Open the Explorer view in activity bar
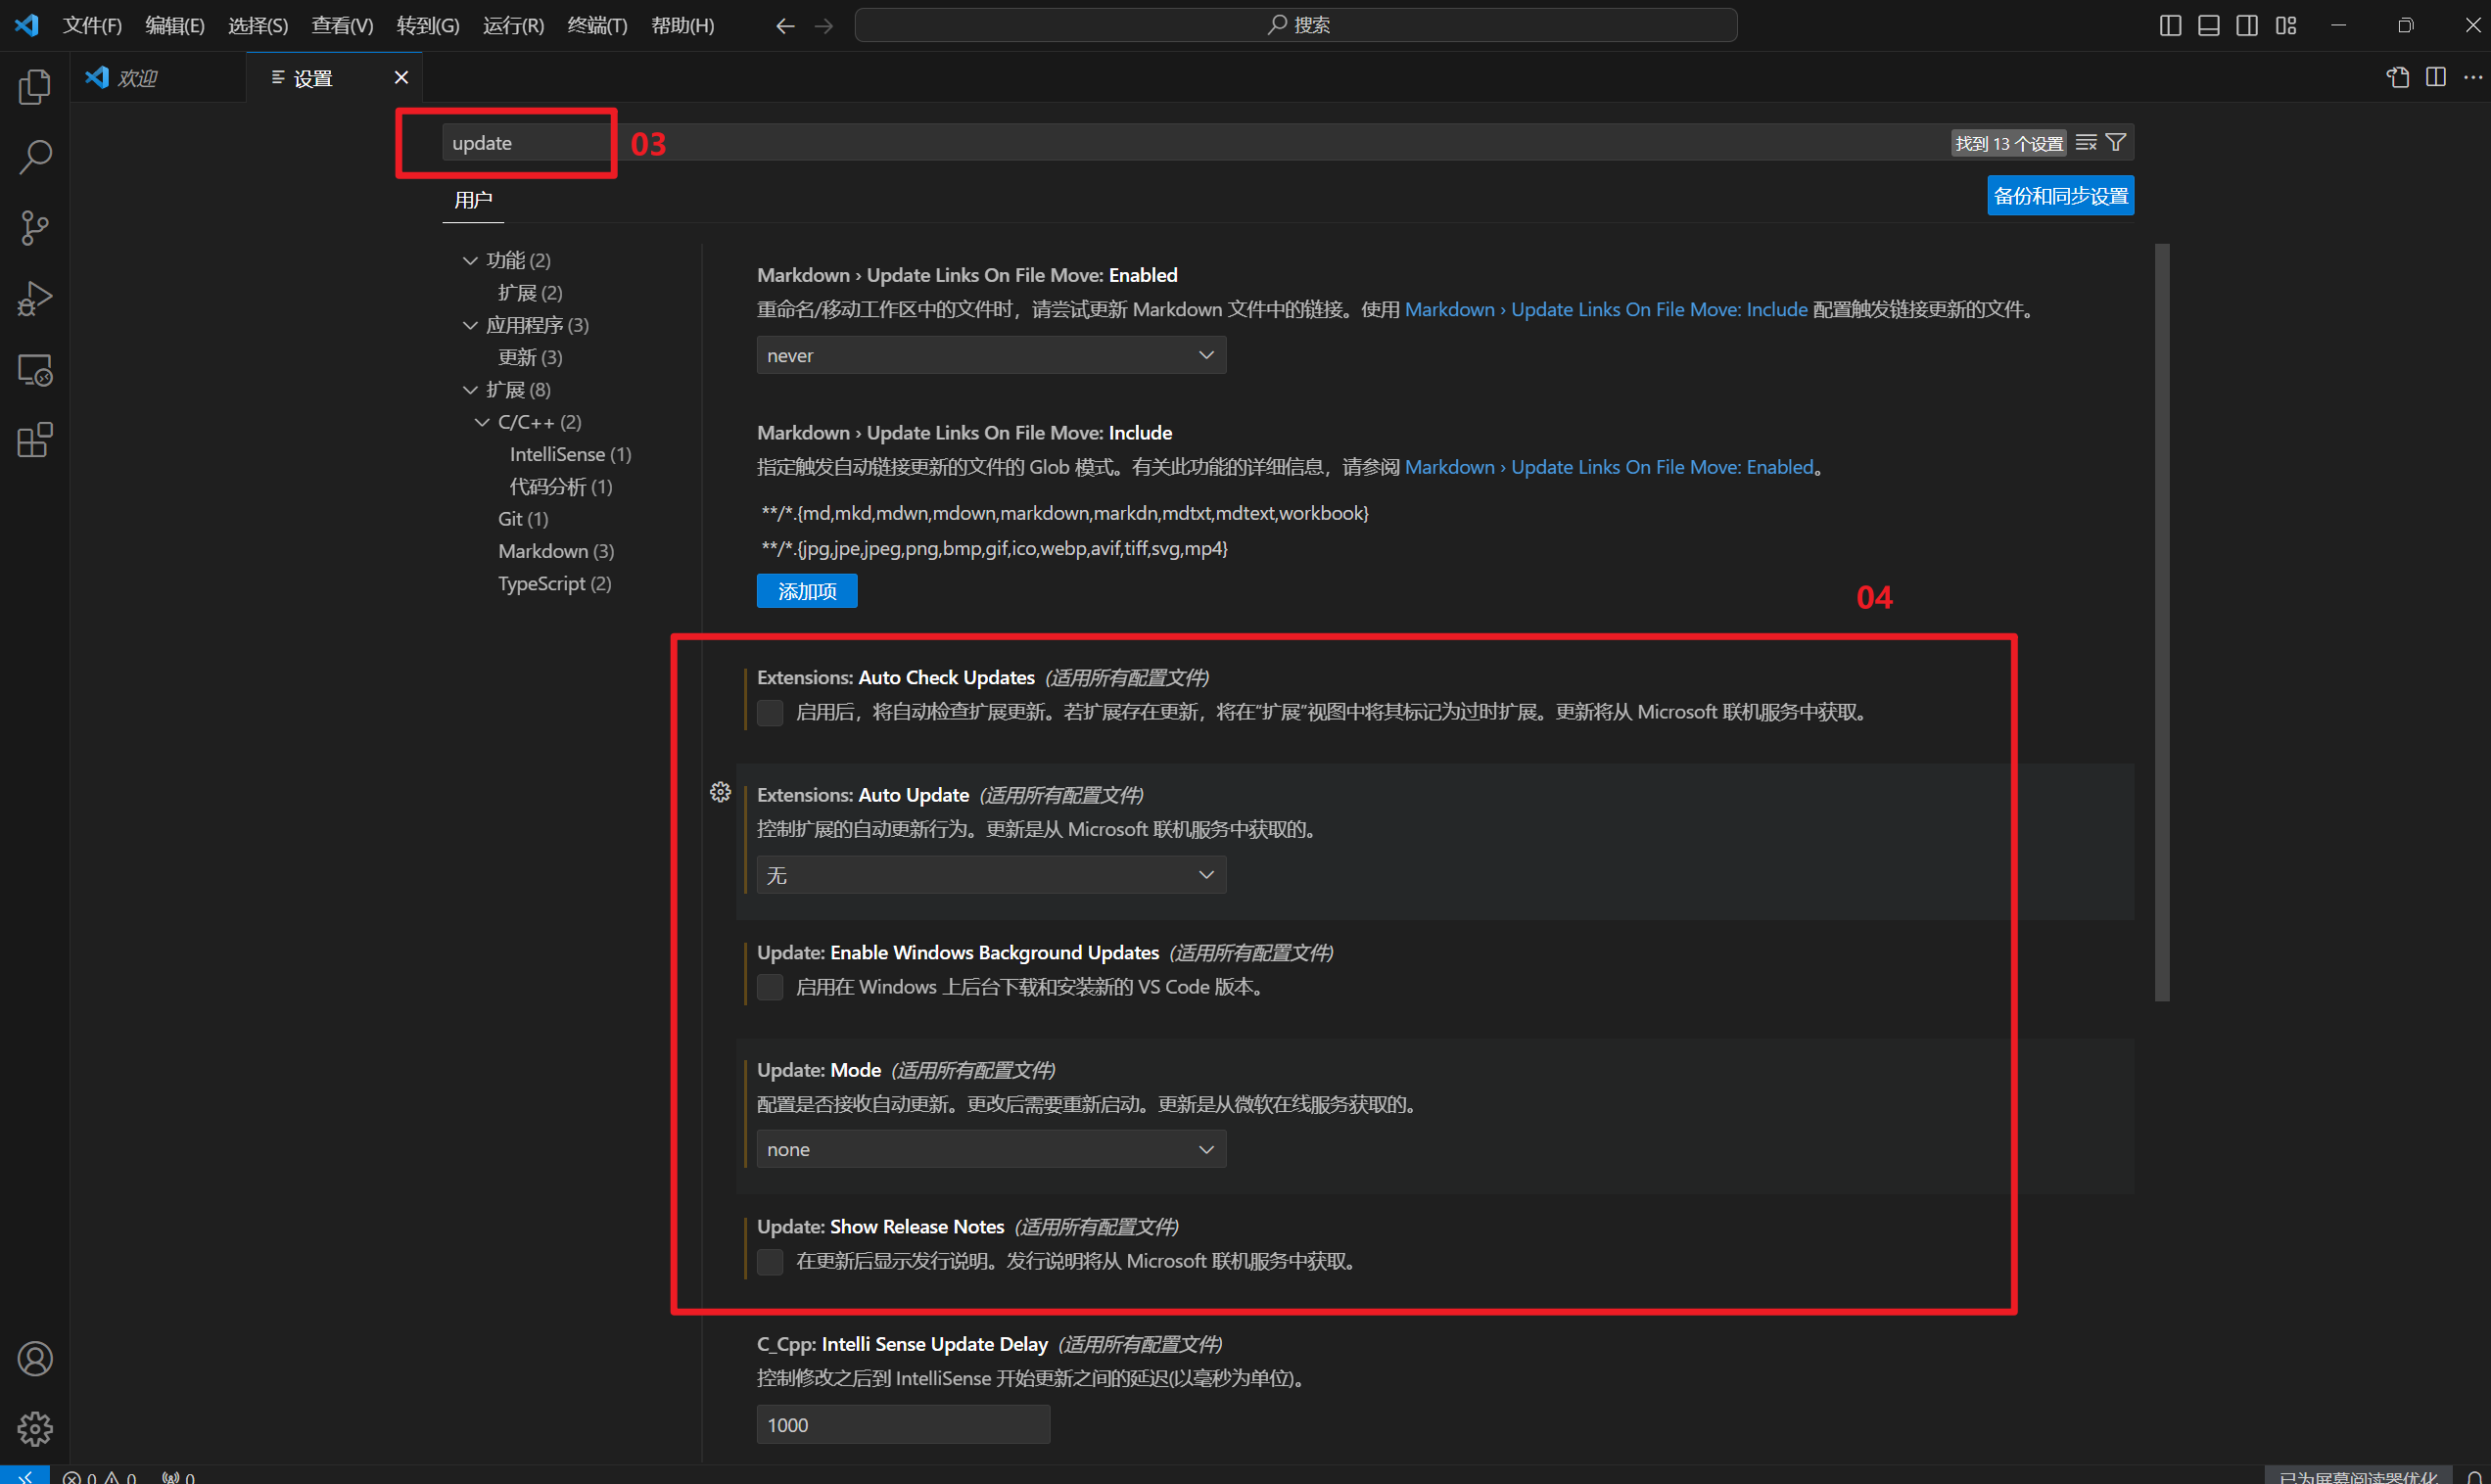The width and height of the screenshot is (2491, 1484). pos(35,87)
